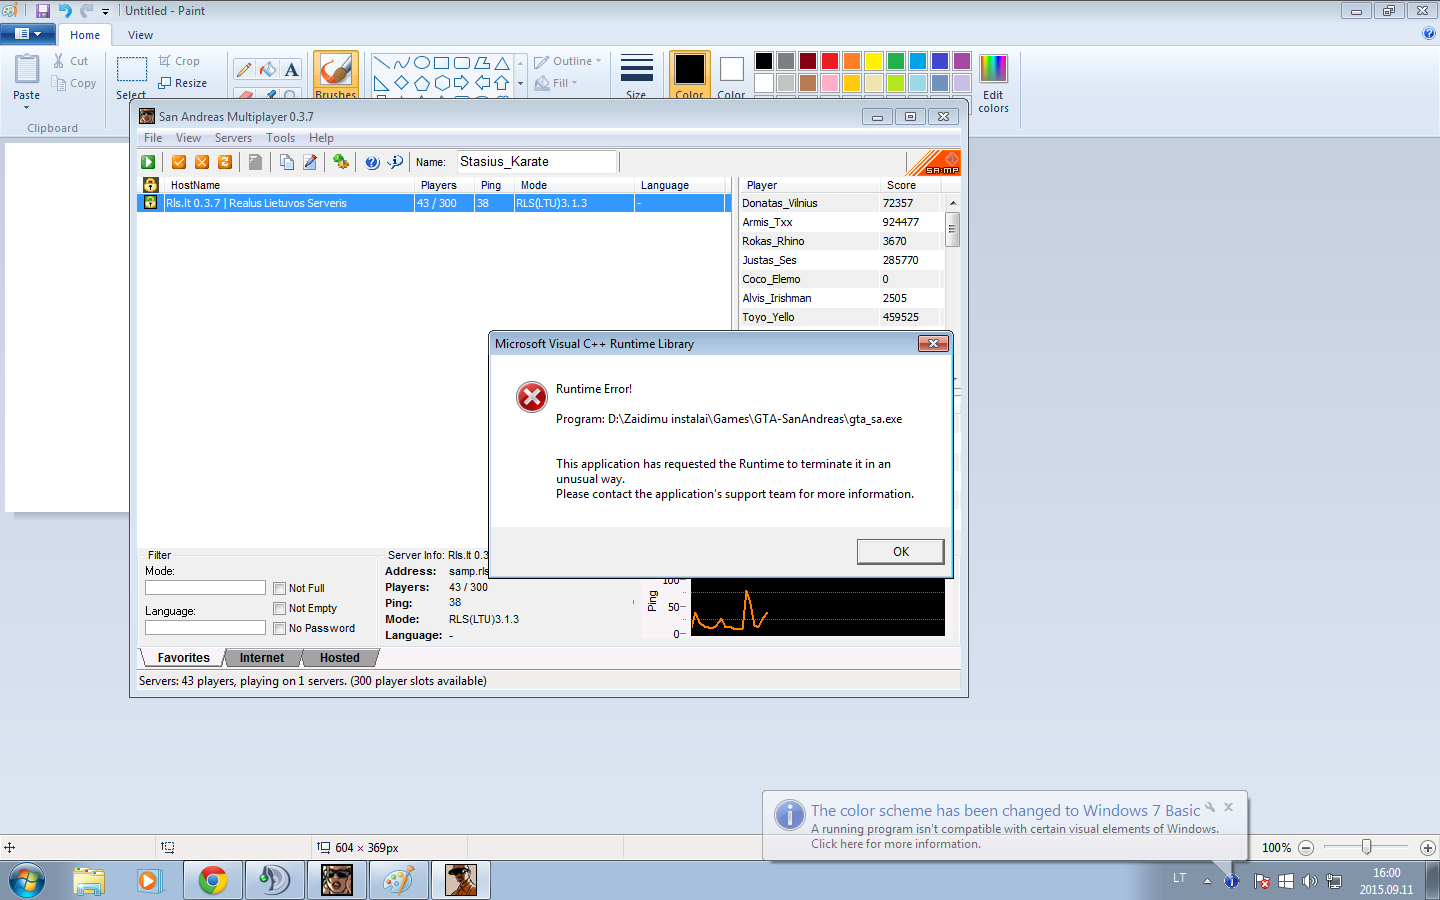This screenshot has height=900, width=1440.
Task: Toggle the No Password checkbox
Action: tap(280, 628)
